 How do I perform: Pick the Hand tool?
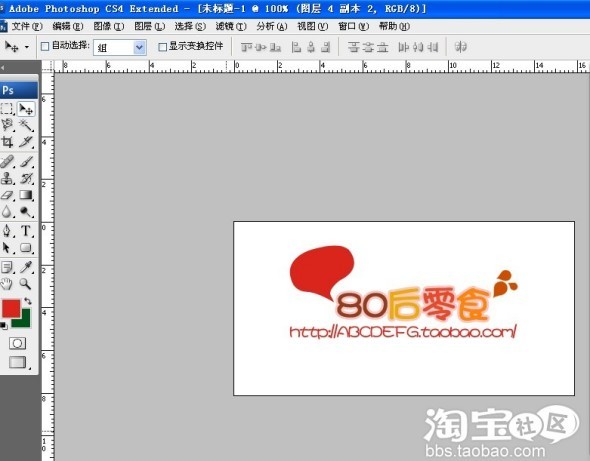click(7, 284)
